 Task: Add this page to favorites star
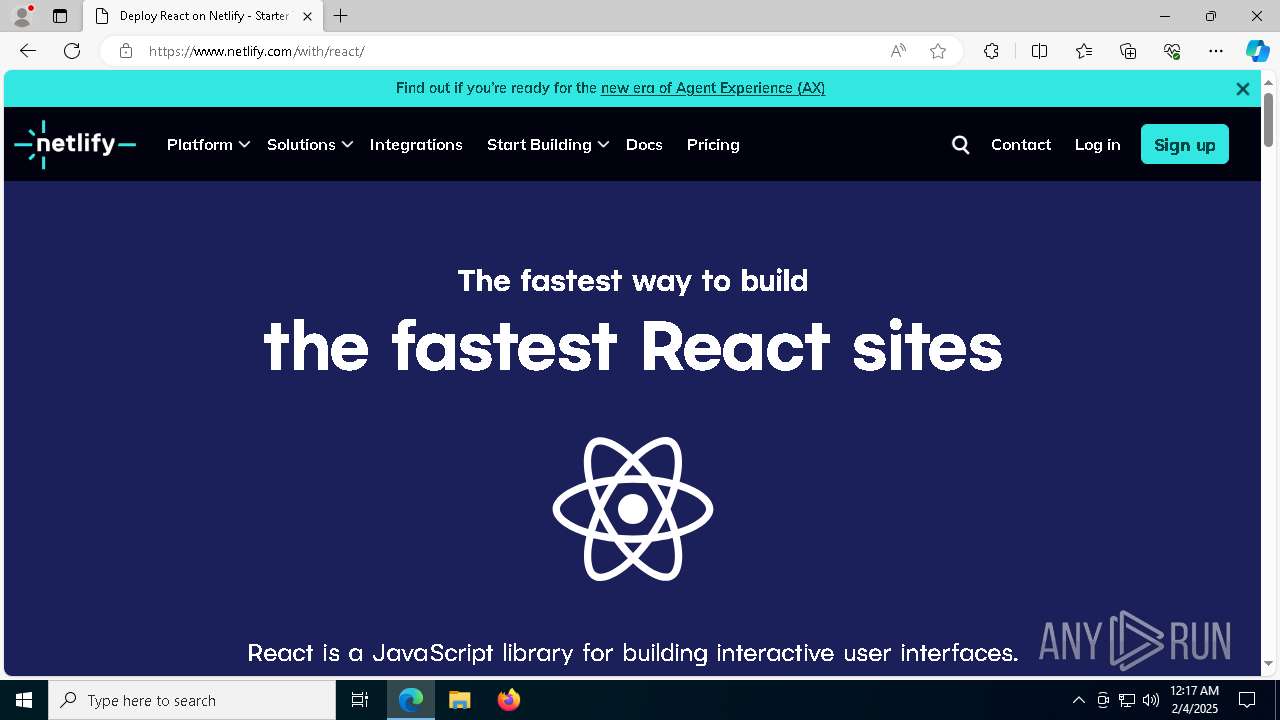click(x=938, y=51)
